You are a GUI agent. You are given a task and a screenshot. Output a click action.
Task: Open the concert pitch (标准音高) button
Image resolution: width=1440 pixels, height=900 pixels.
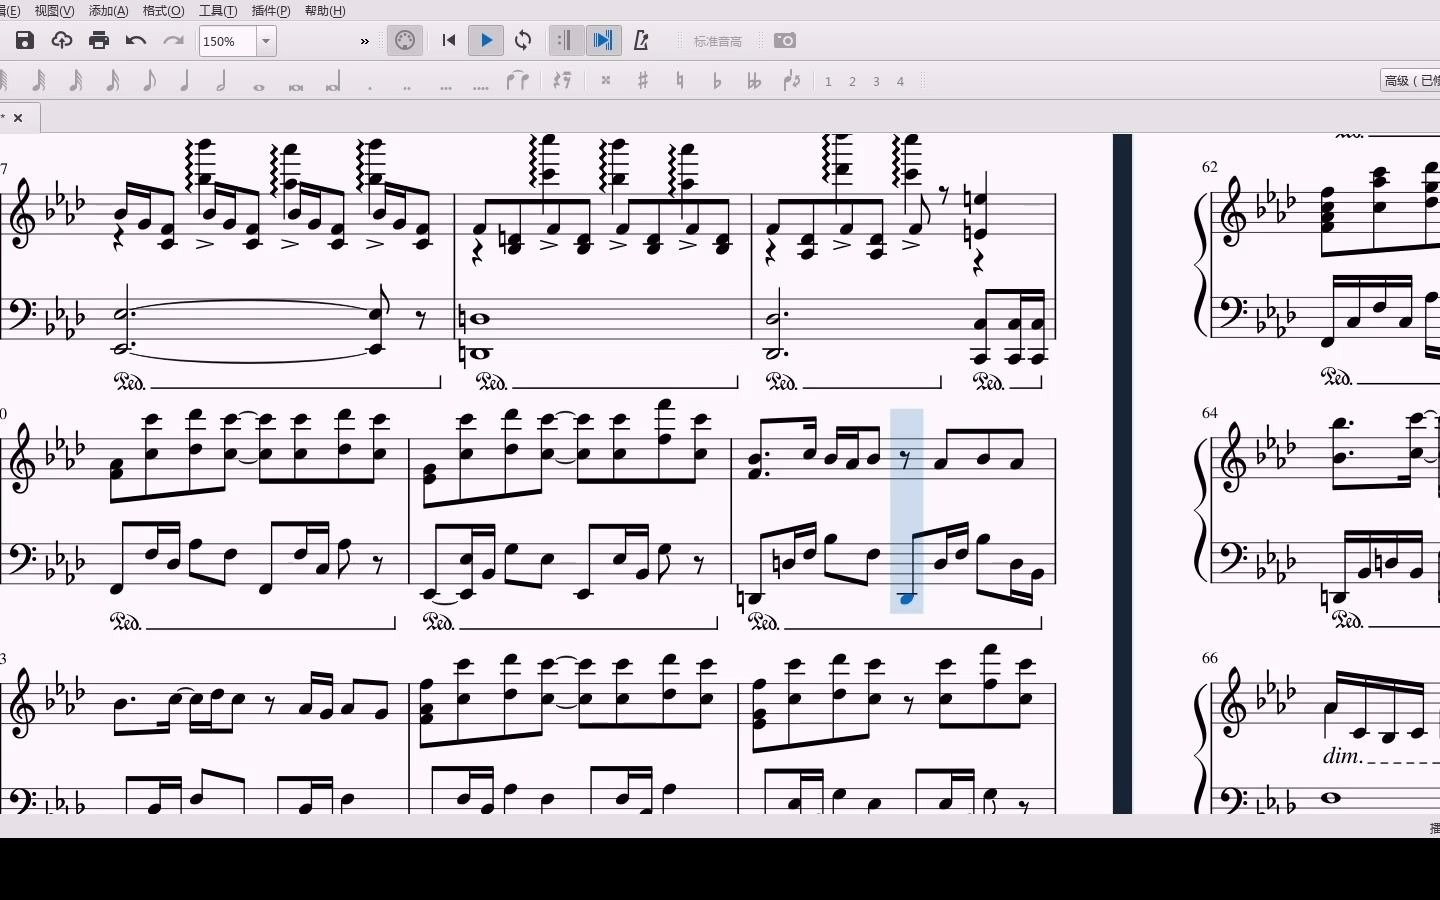[x=718, y=41]
